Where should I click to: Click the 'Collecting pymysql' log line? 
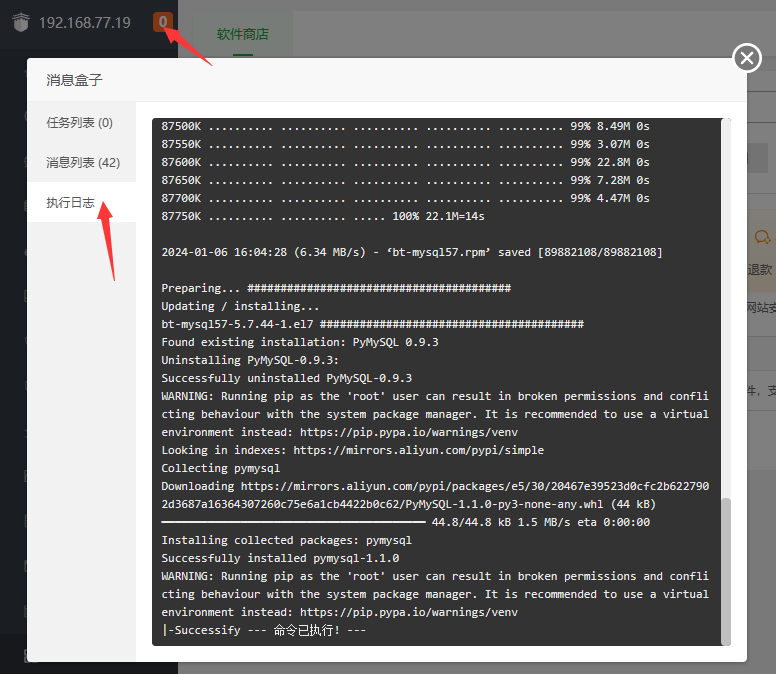[x=221, y=468]
